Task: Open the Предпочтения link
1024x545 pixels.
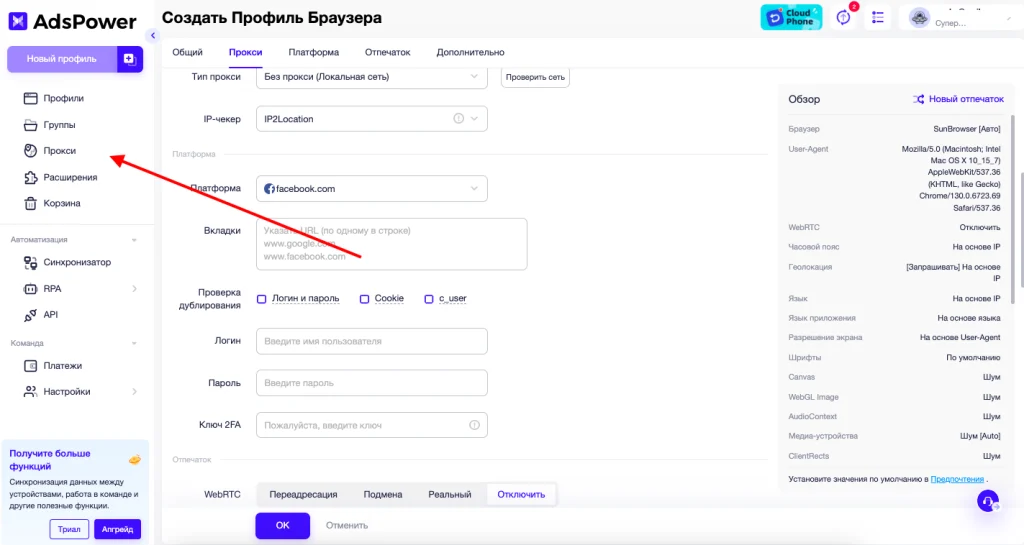Action: click(x=957, y=479)
